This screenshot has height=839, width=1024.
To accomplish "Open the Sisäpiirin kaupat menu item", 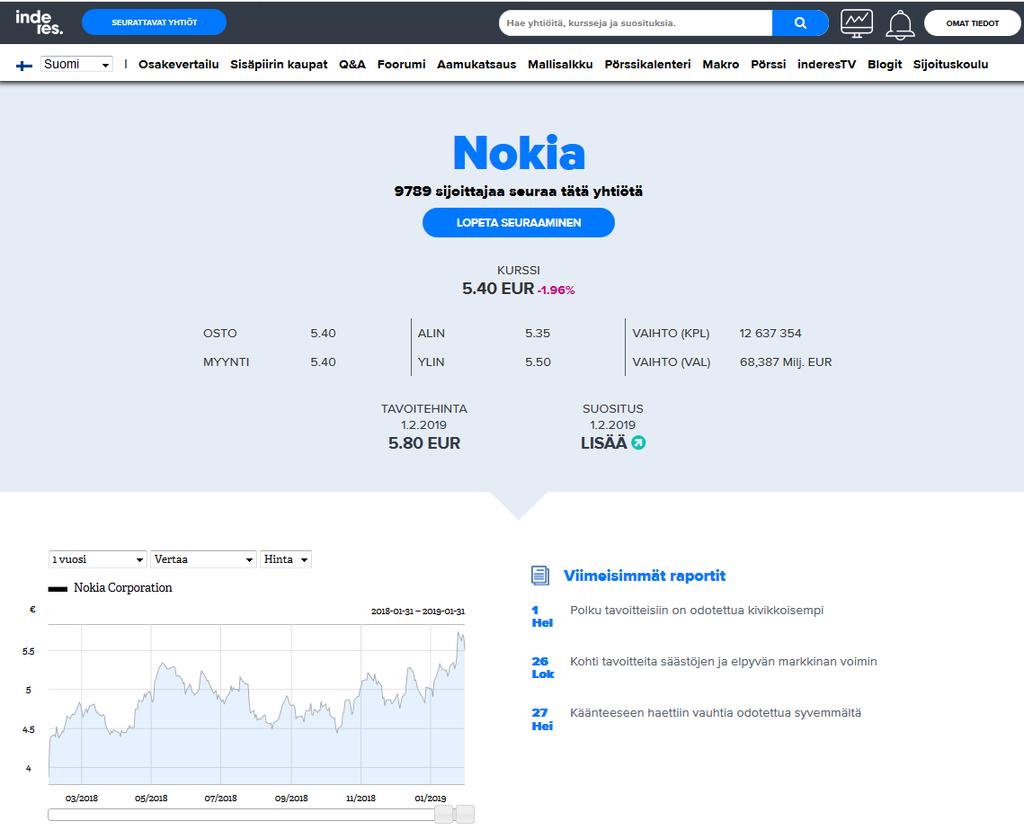I will [x=279, y=64].
